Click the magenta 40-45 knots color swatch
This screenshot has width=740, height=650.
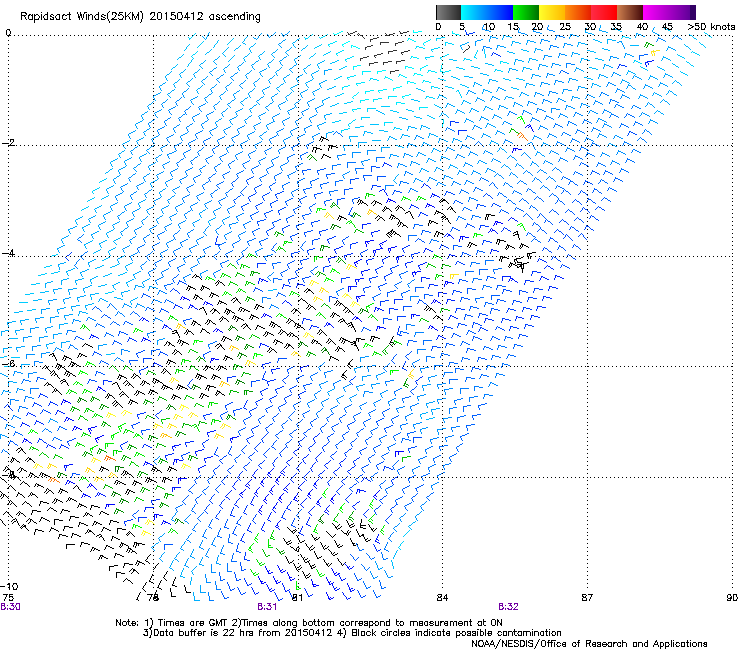(656, 12)
